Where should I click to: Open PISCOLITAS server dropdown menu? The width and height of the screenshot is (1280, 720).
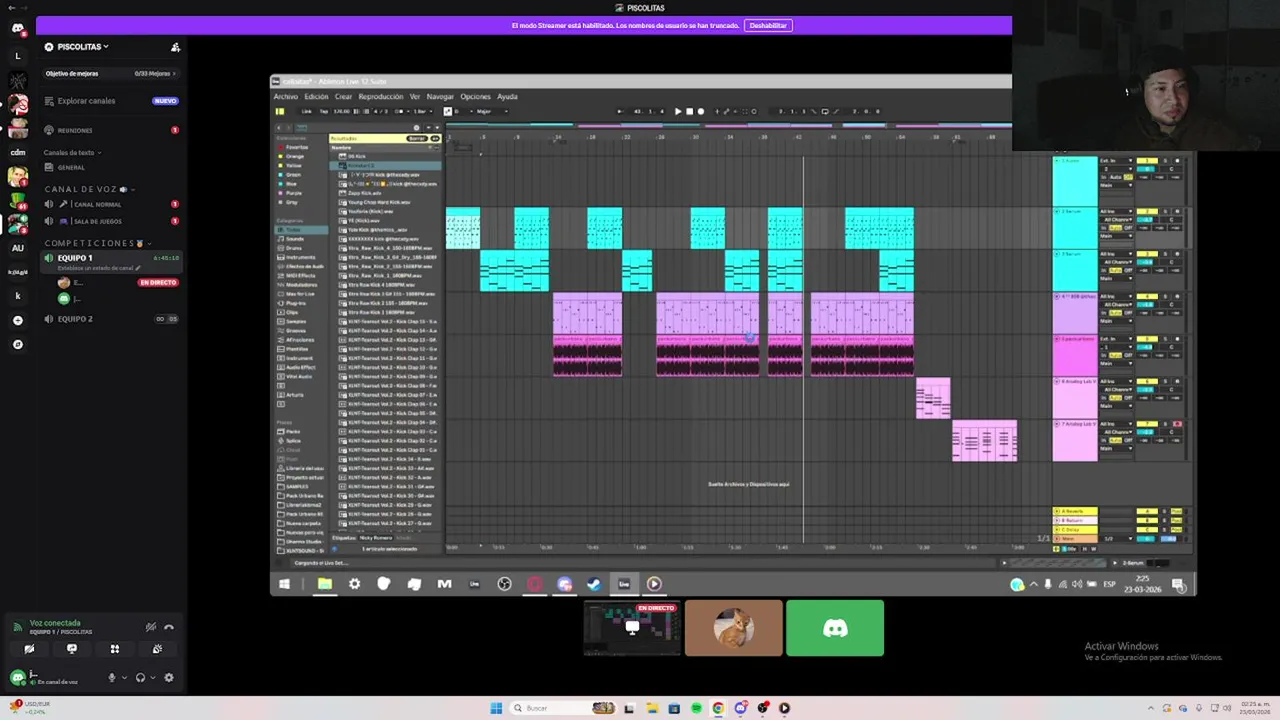[x=83, y=47]
